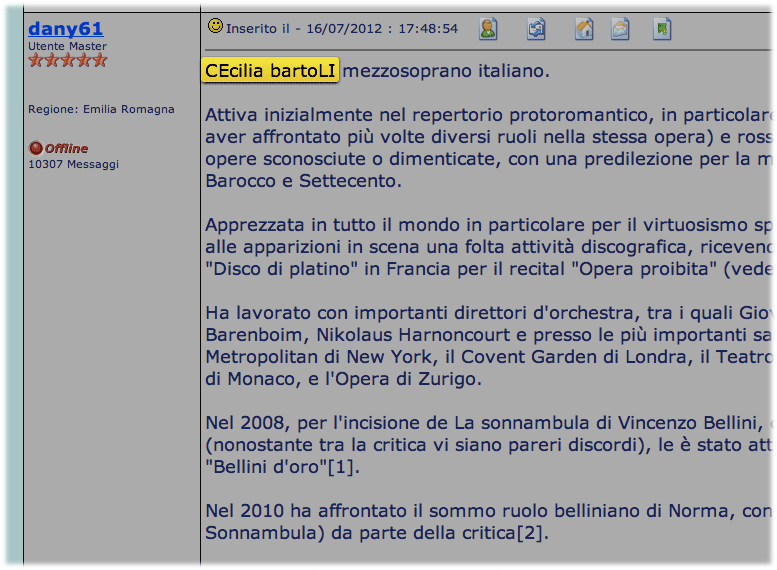Screen dimensions: 777x570
Task: Click the 'Barocco e Settecento.' line
Action: point(303,181)
